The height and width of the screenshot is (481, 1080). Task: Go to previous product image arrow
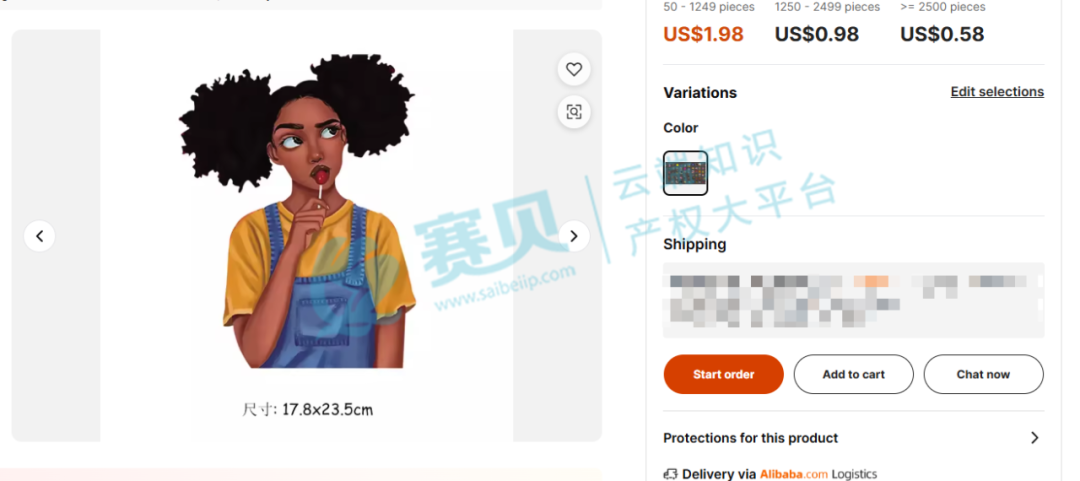pos(39,236)
